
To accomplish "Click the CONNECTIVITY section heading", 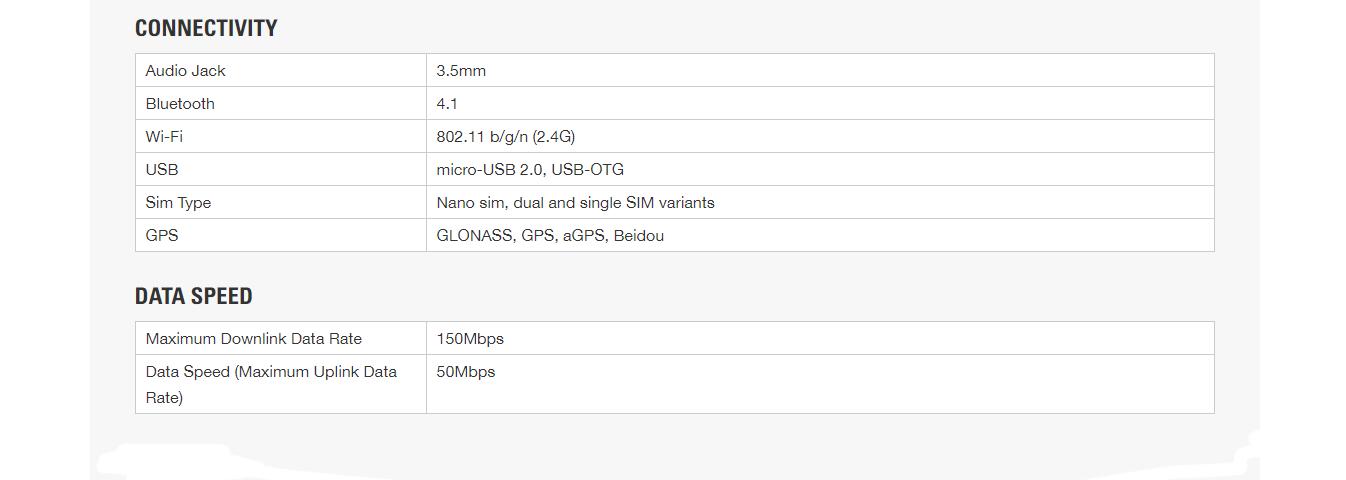I will point(206,28).
